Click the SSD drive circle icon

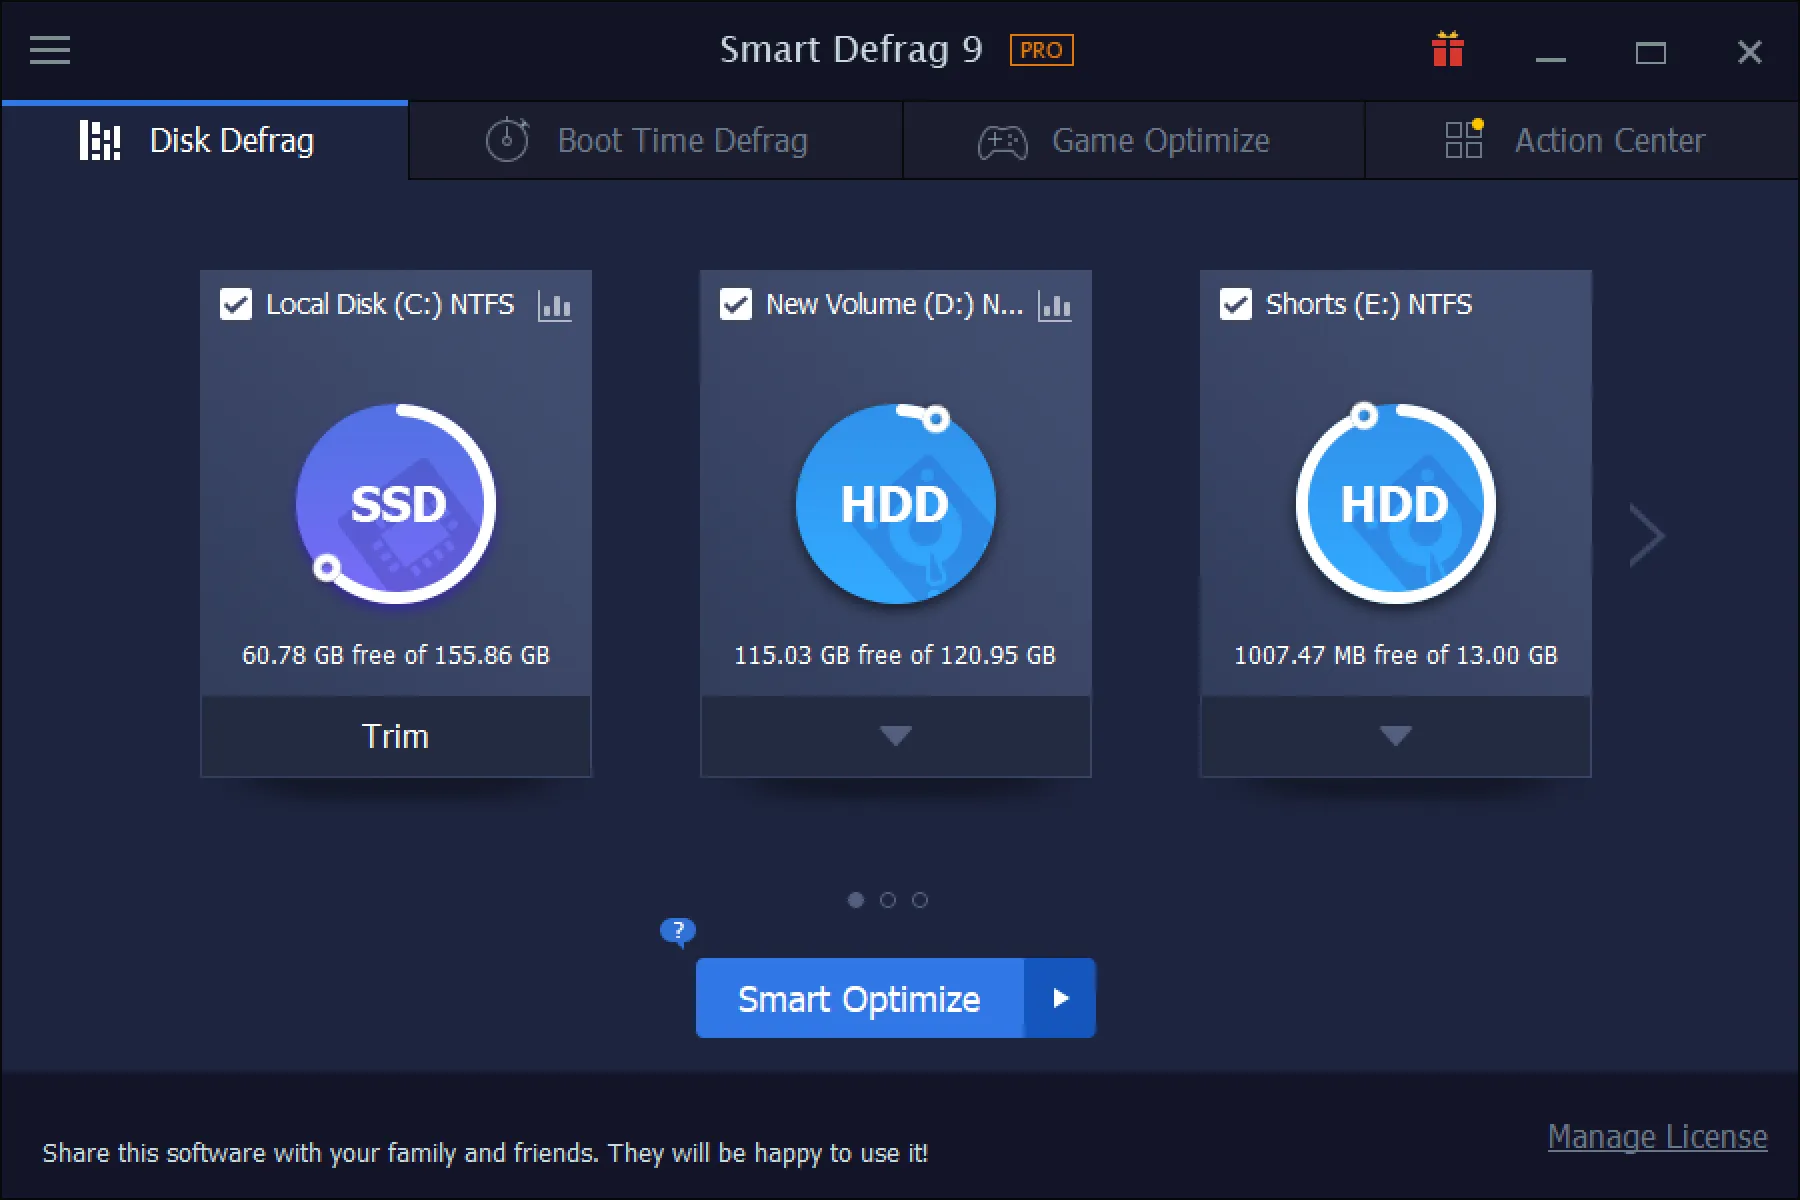(x=396, y=504)
